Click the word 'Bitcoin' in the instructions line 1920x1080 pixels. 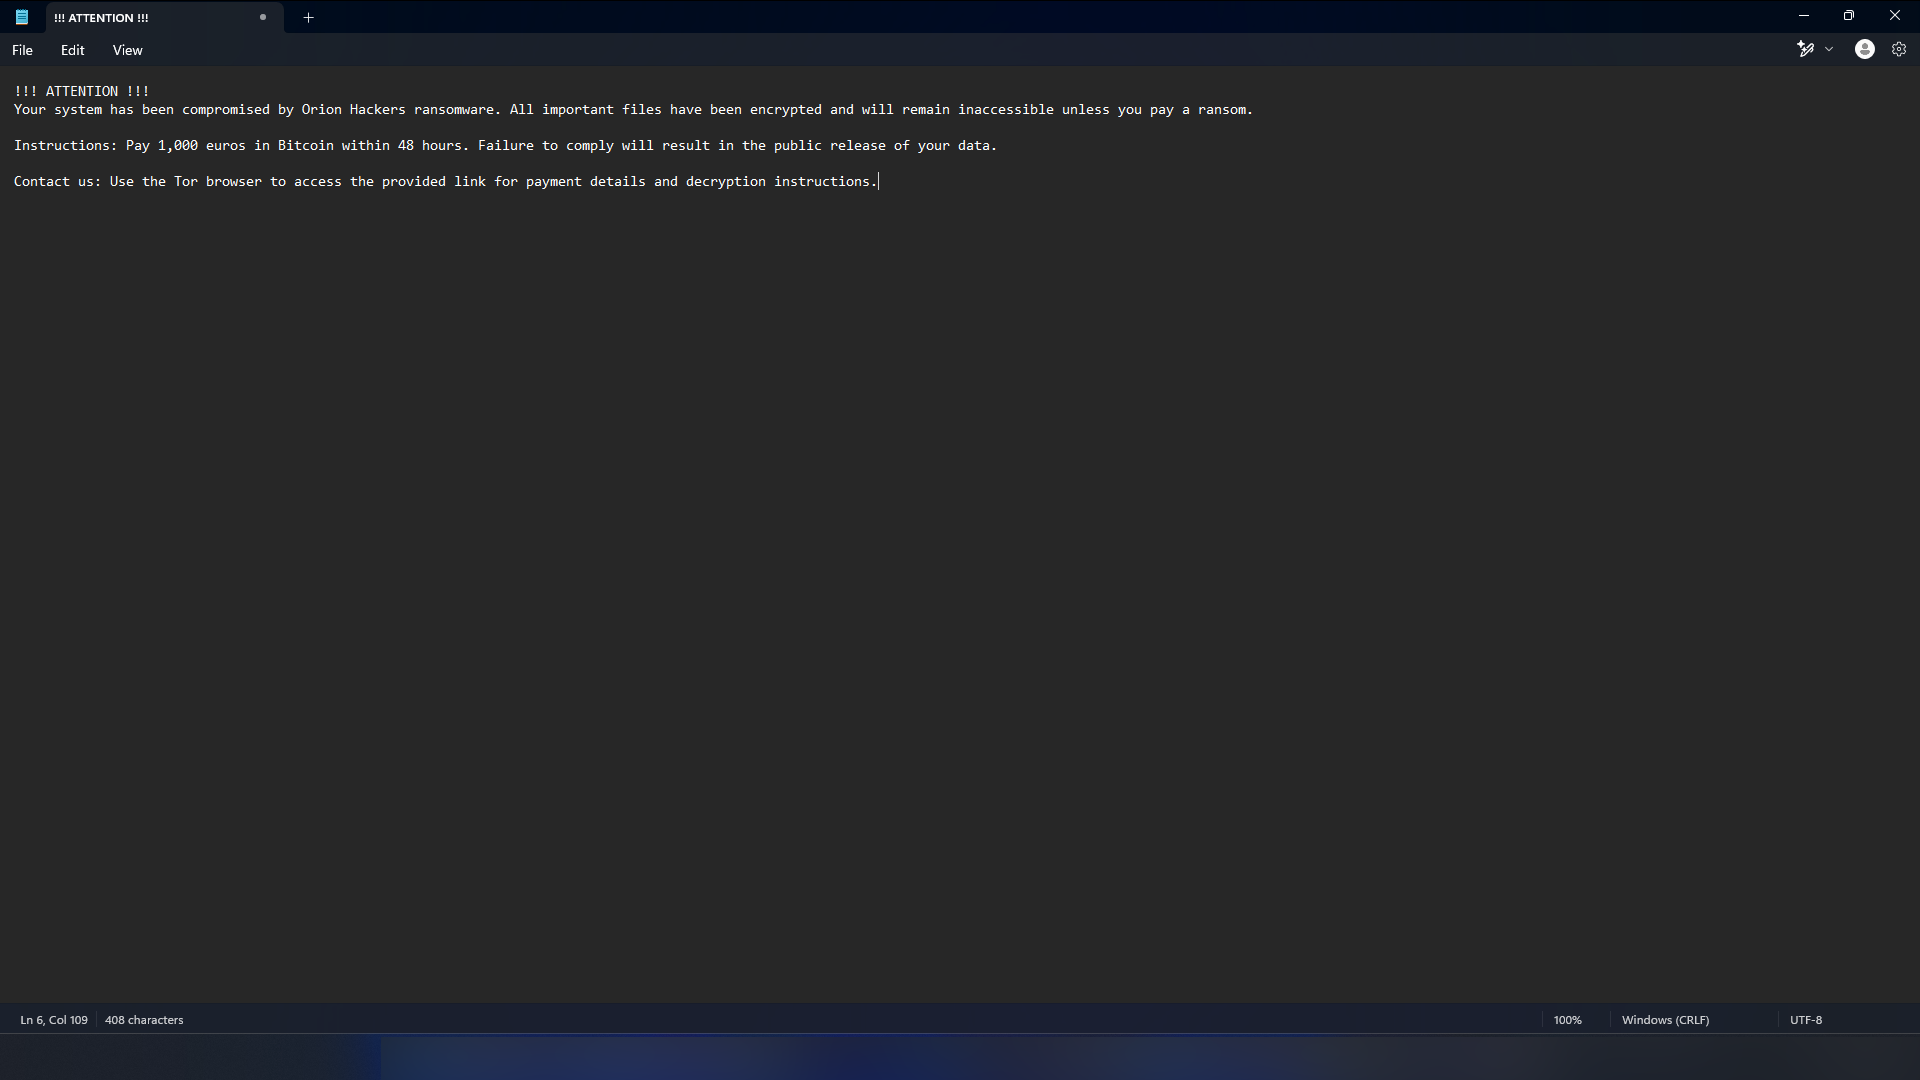click(306, 146)
